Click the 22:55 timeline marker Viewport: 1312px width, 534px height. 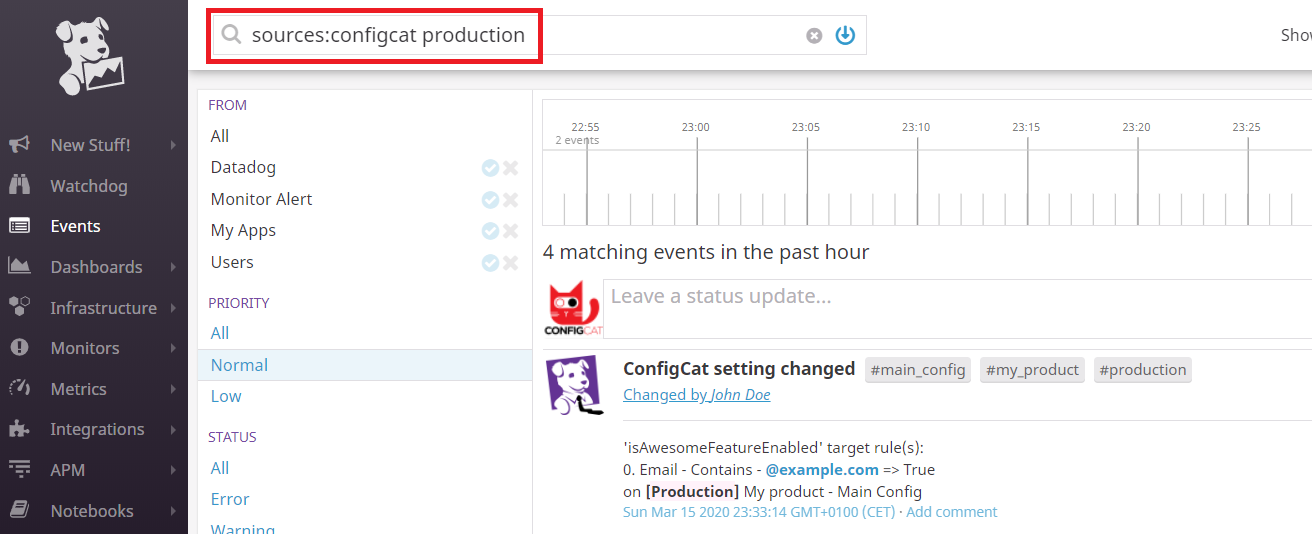[x=585, y=127]
